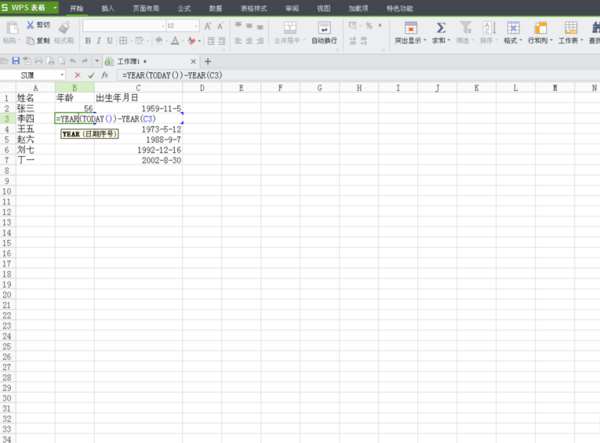Click the fill color bucket icon
Image resolution: width=600 pixels, height=443 pixels.
159,40
